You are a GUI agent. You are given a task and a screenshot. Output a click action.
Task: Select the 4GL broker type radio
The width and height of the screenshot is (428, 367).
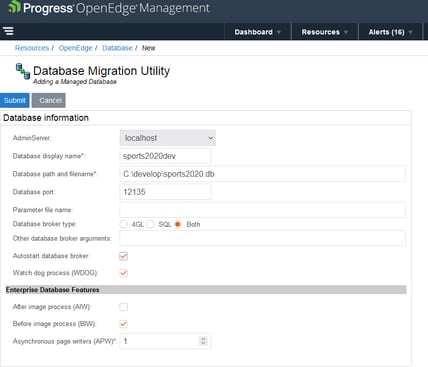[x=124, y=224]
